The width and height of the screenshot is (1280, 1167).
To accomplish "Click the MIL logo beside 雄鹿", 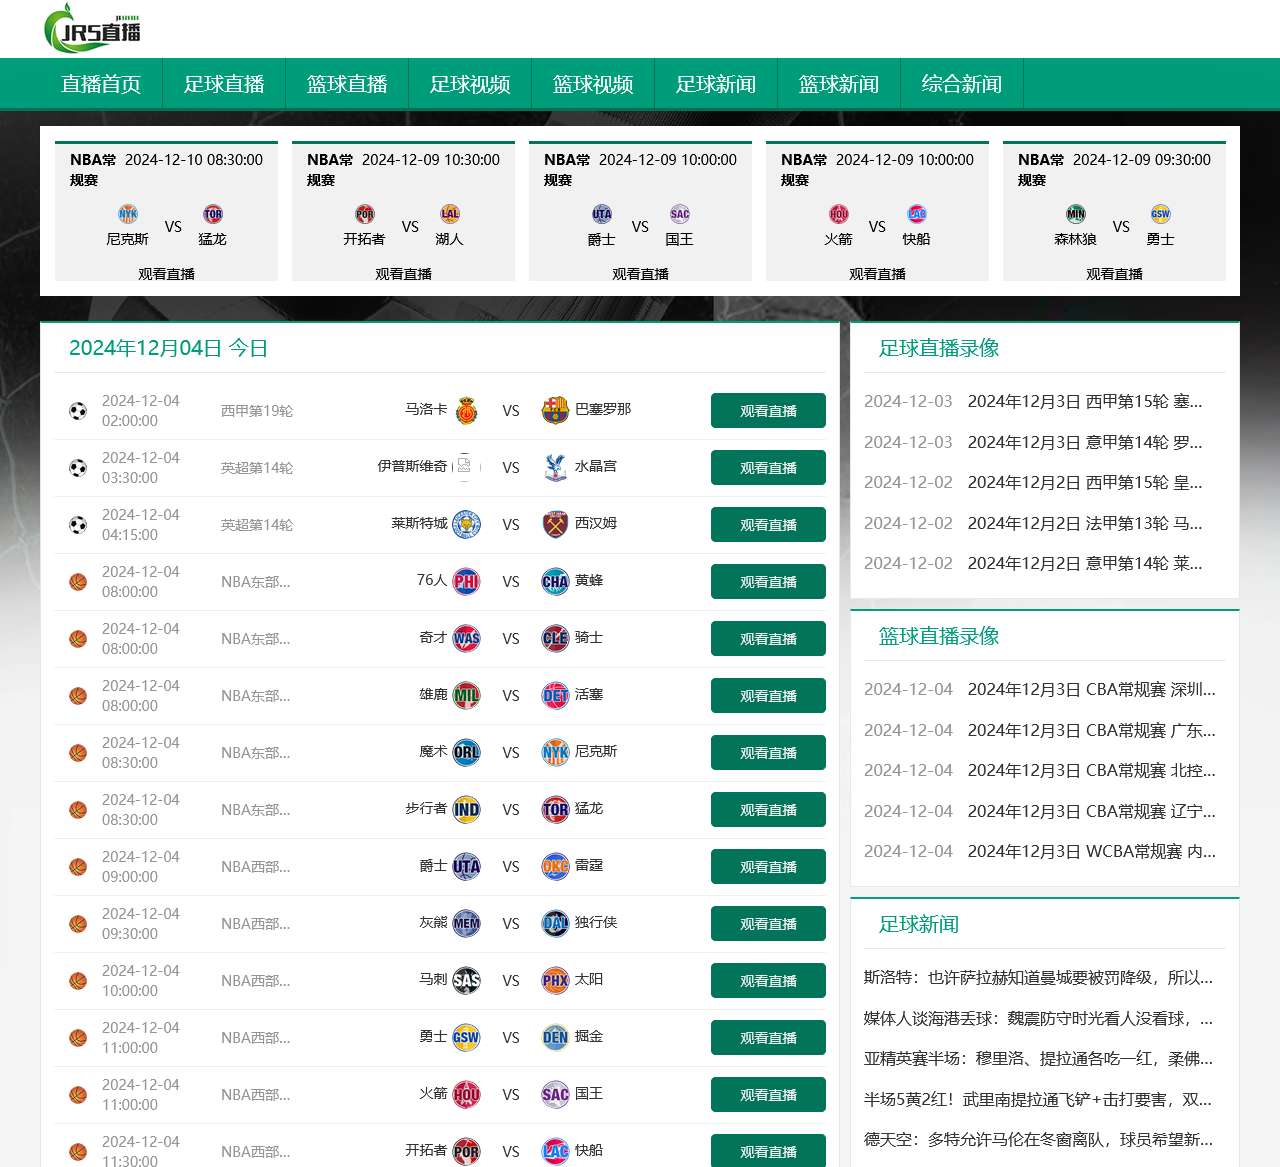I will (x=466, y=695).
